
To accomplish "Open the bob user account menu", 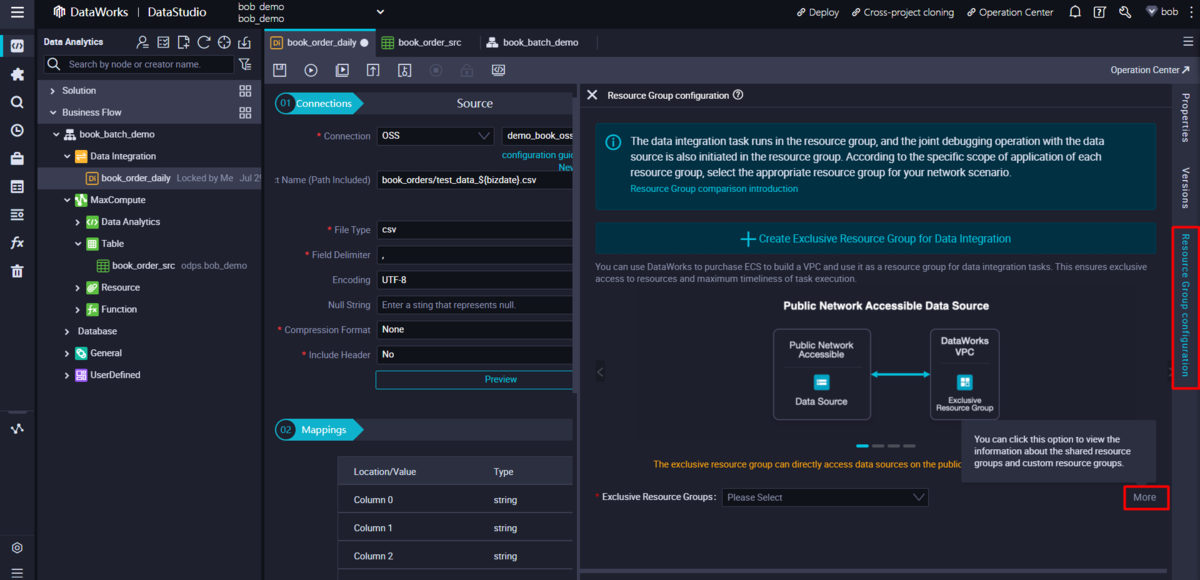I will coord(1161,12).
